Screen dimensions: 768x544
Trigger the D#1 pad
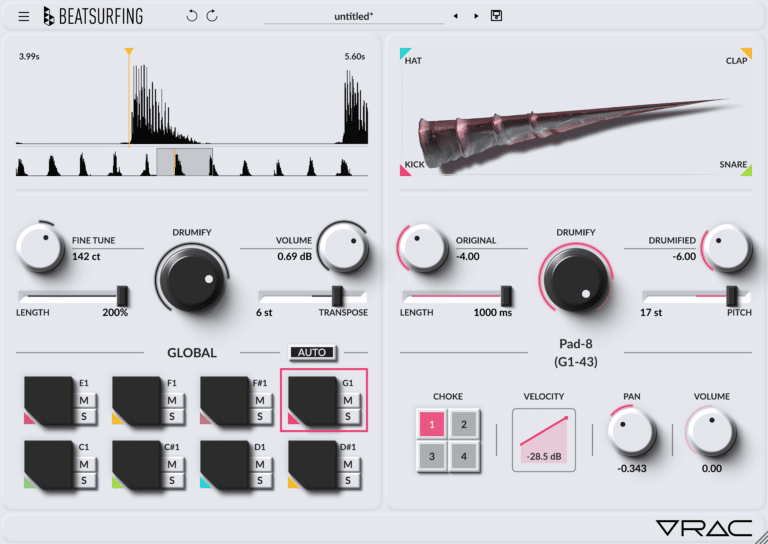coord(313,465)
